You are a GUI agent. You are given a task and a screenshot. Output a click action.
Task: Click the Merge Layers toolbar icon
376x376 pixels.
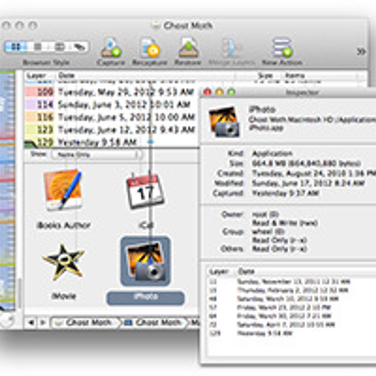(231, 48)
